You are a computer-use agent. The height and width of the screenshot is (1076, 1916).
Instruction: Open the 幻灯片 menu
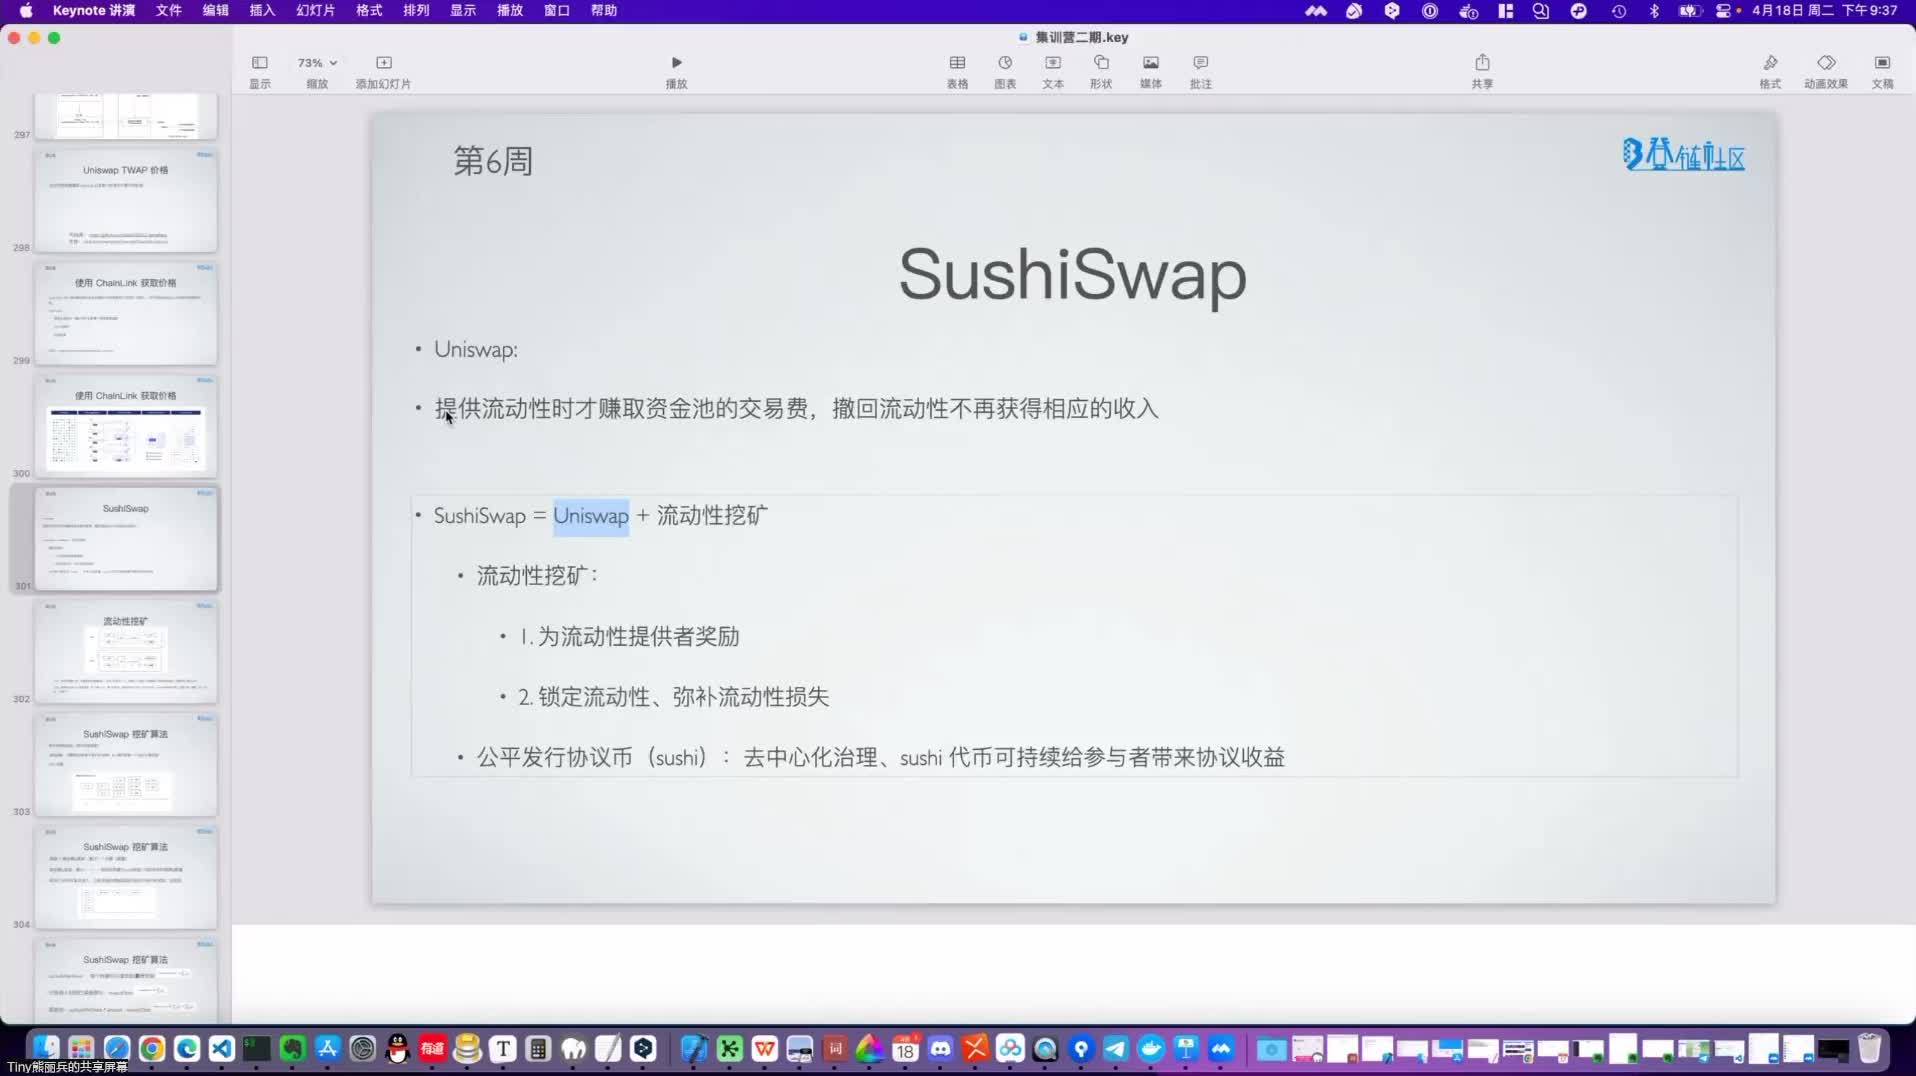click(316, 10)
